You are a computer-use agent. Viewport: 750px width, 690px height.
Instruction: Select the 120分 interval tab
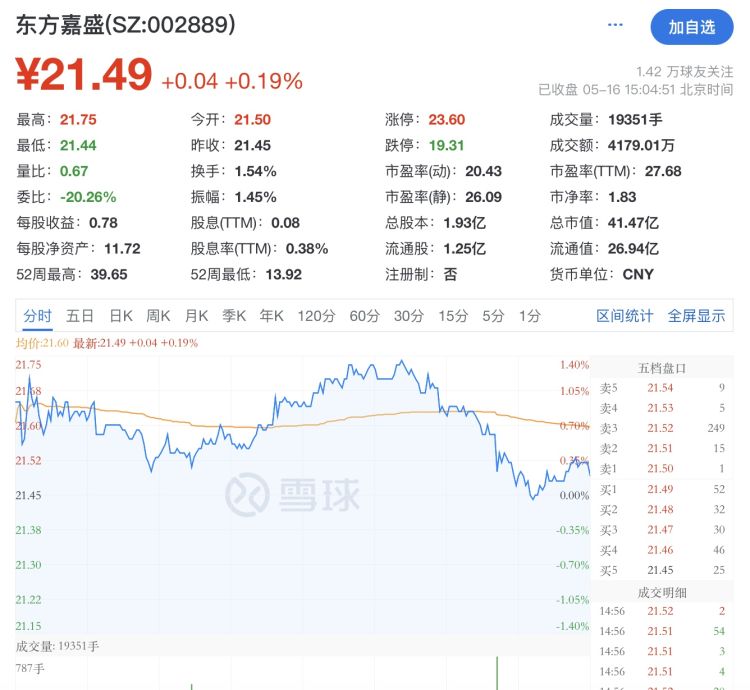click(x=316, y=316)
